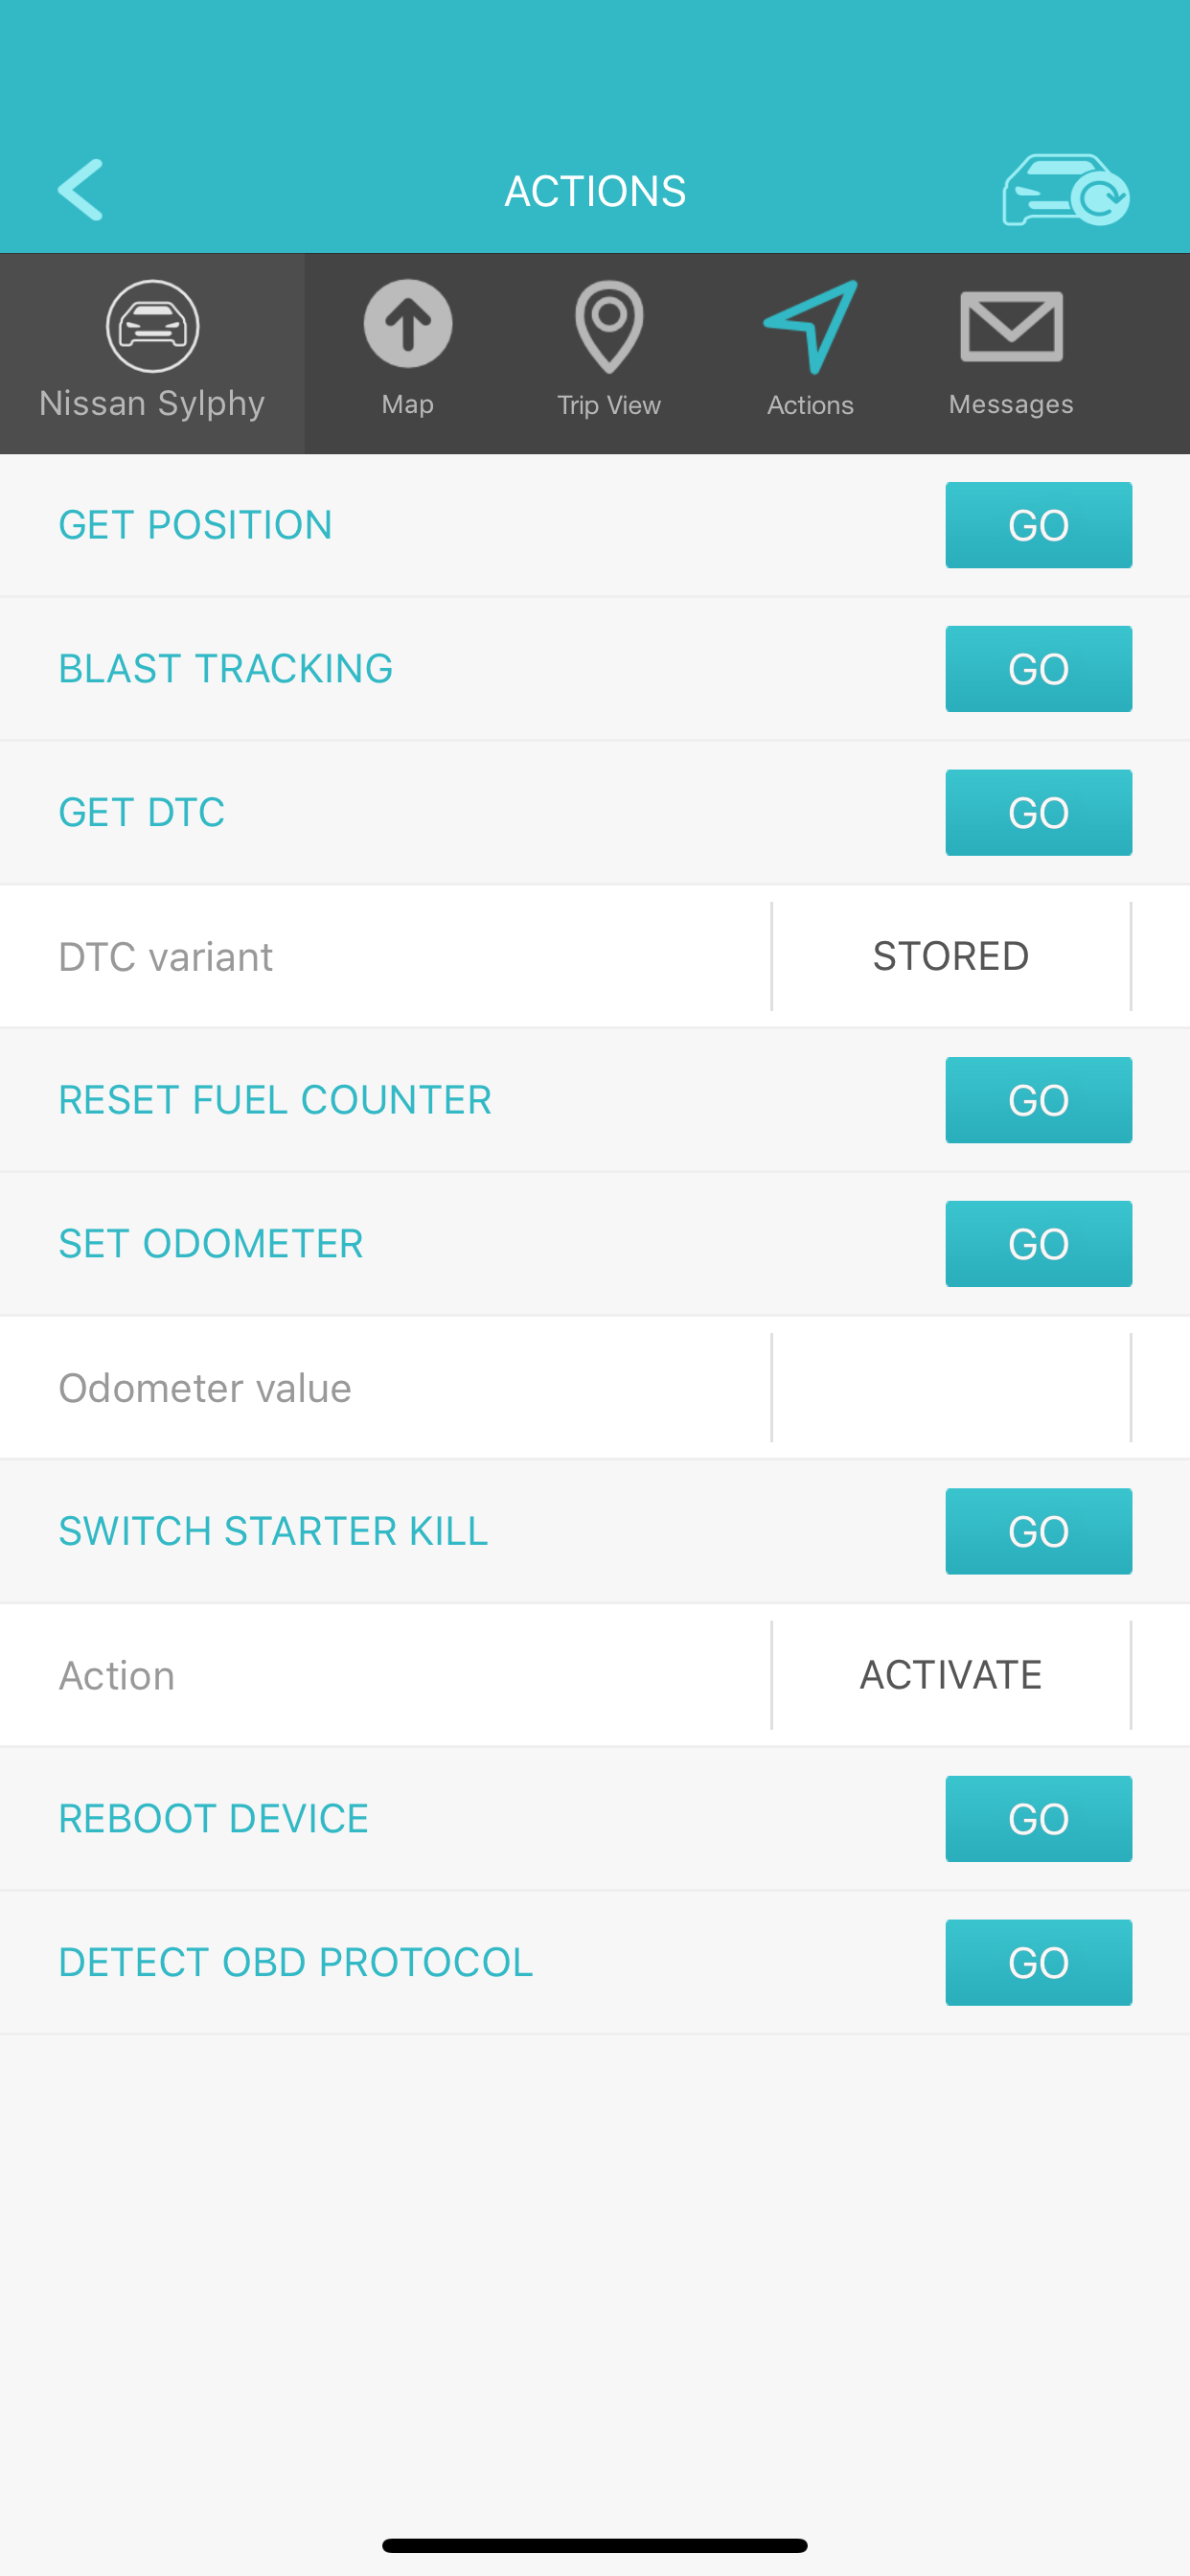Tap the Messages tab label
1190x2576 pixels.
pyautogui.click(x=1011, y=404)
